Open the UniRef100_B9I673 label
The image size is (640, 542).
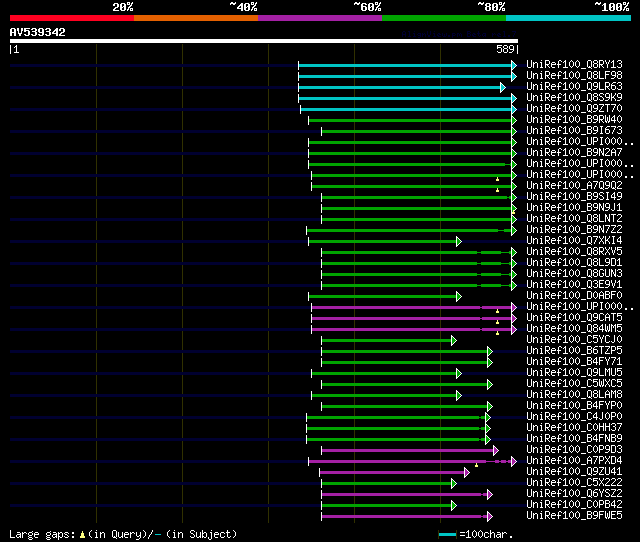(574, 131)
